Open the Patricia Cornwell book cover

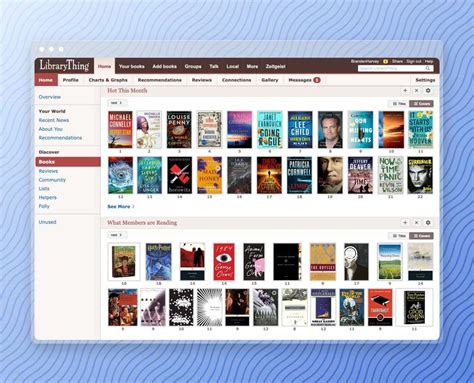coord(299,175)
